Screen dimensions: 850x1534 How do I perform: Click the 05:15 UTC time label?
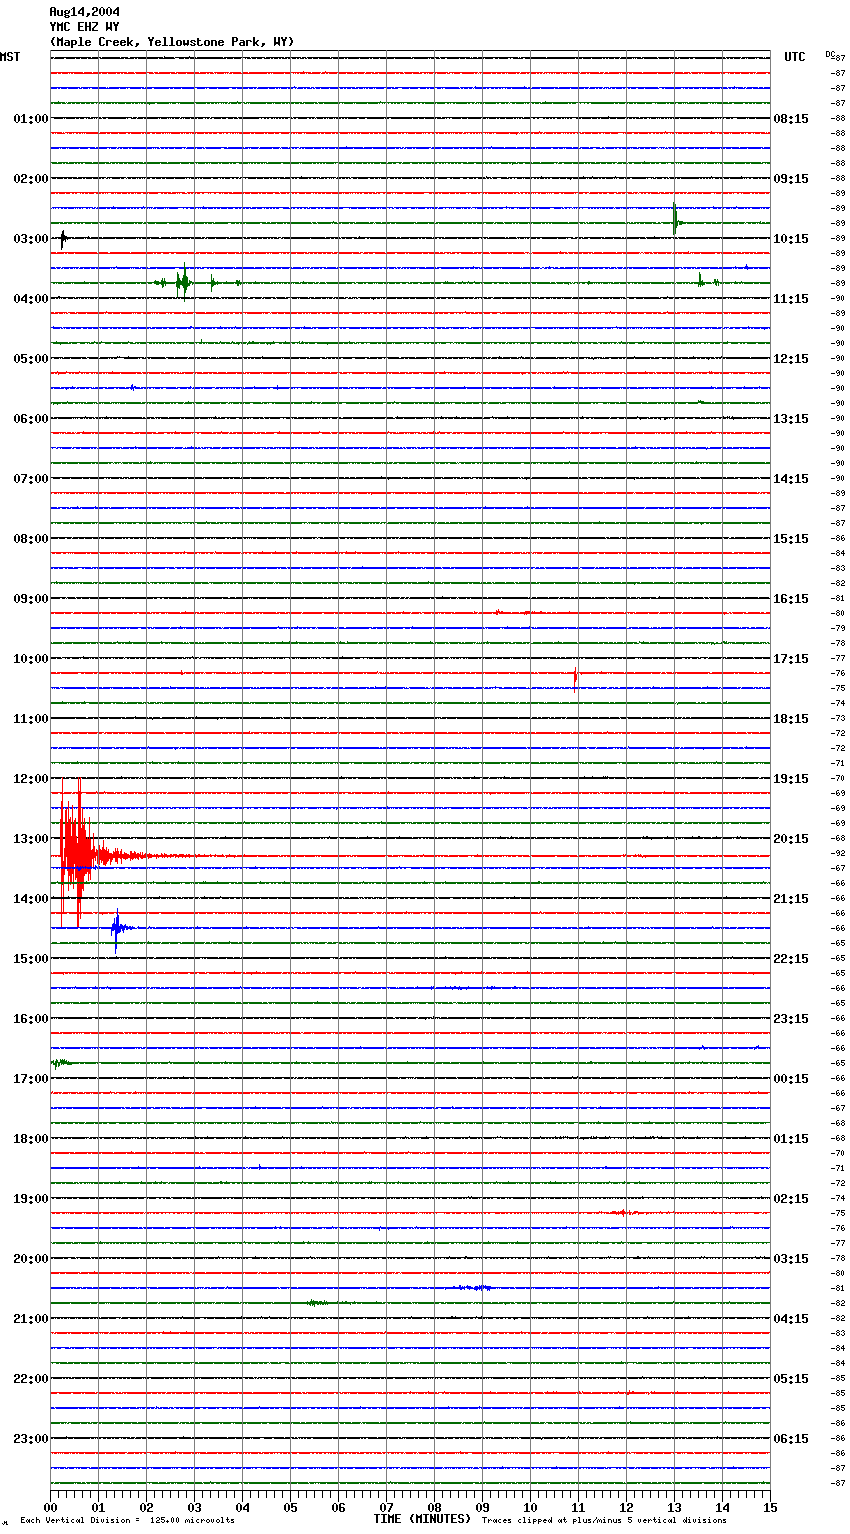791,1379
